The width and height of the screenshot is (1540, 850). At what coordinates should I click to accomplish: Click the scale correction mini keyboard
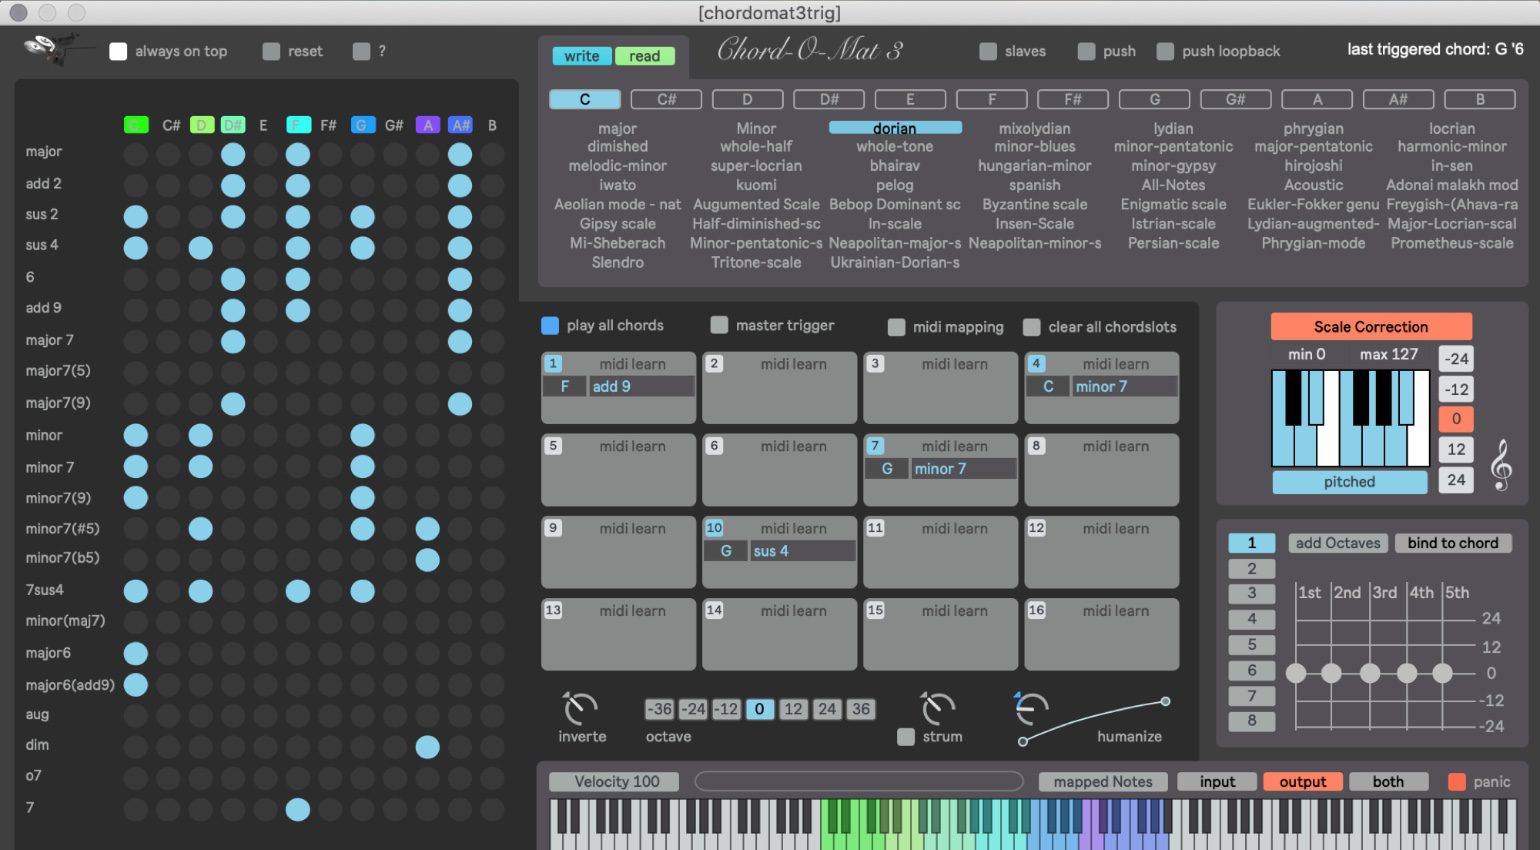click(1350, 418)
